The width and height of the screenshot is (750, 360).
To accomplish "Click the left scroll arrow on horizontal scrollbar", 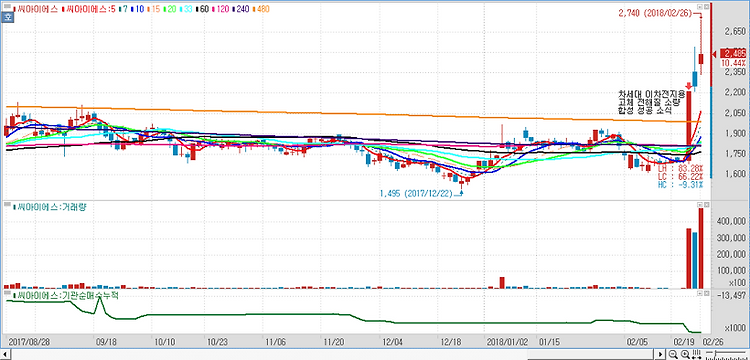I will pos(6,354).
